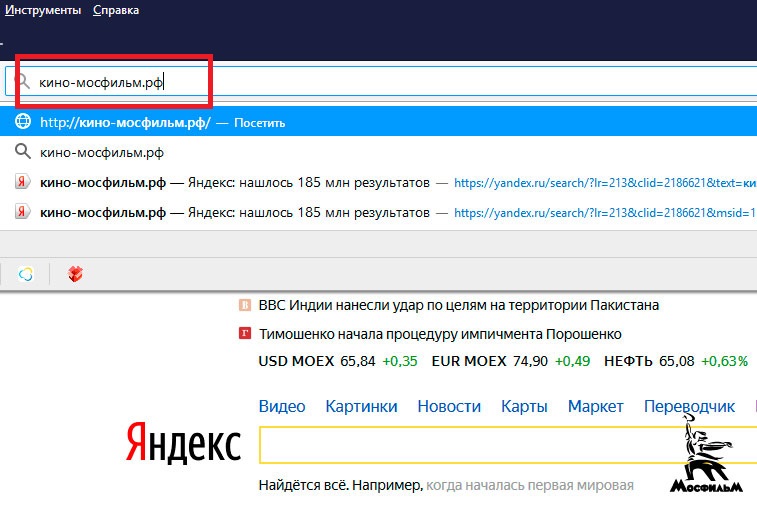Click the yellow-bordered Yandex search field
This screenshot has height=505, width=757.
pyautogui.click(x=508, y=445)
